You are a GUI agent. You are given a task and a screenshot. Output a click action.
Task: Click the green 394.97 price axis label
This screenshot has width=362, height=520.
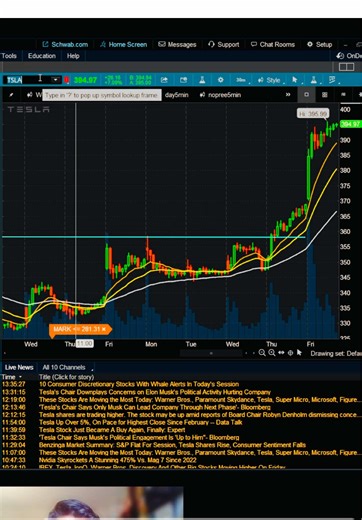click(x=351, y=124)
